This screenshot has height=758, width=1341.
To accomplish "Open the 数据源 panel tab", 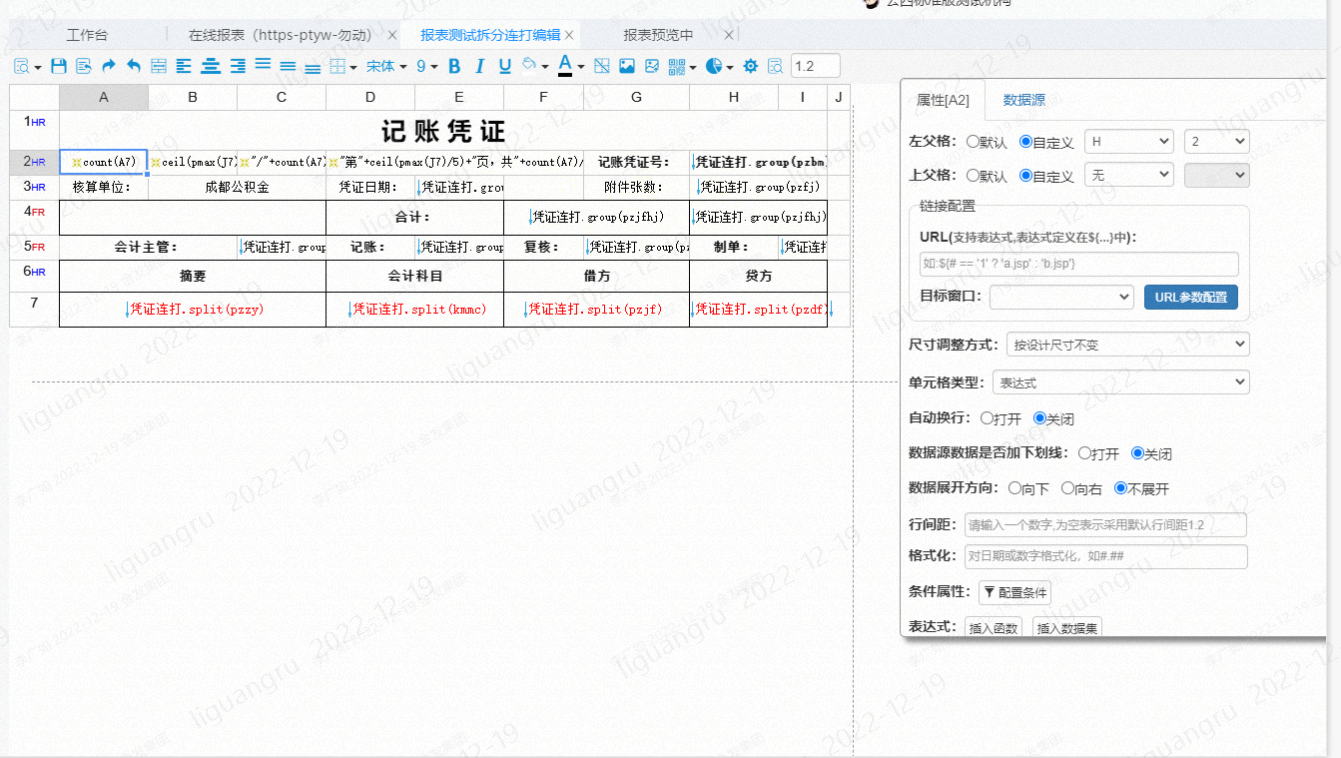I will point(1024,100).
